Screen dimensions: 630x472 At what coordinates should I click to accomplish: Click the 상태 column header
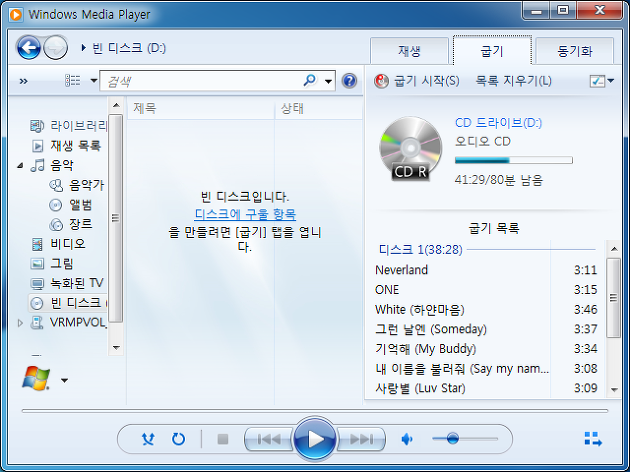318,108
